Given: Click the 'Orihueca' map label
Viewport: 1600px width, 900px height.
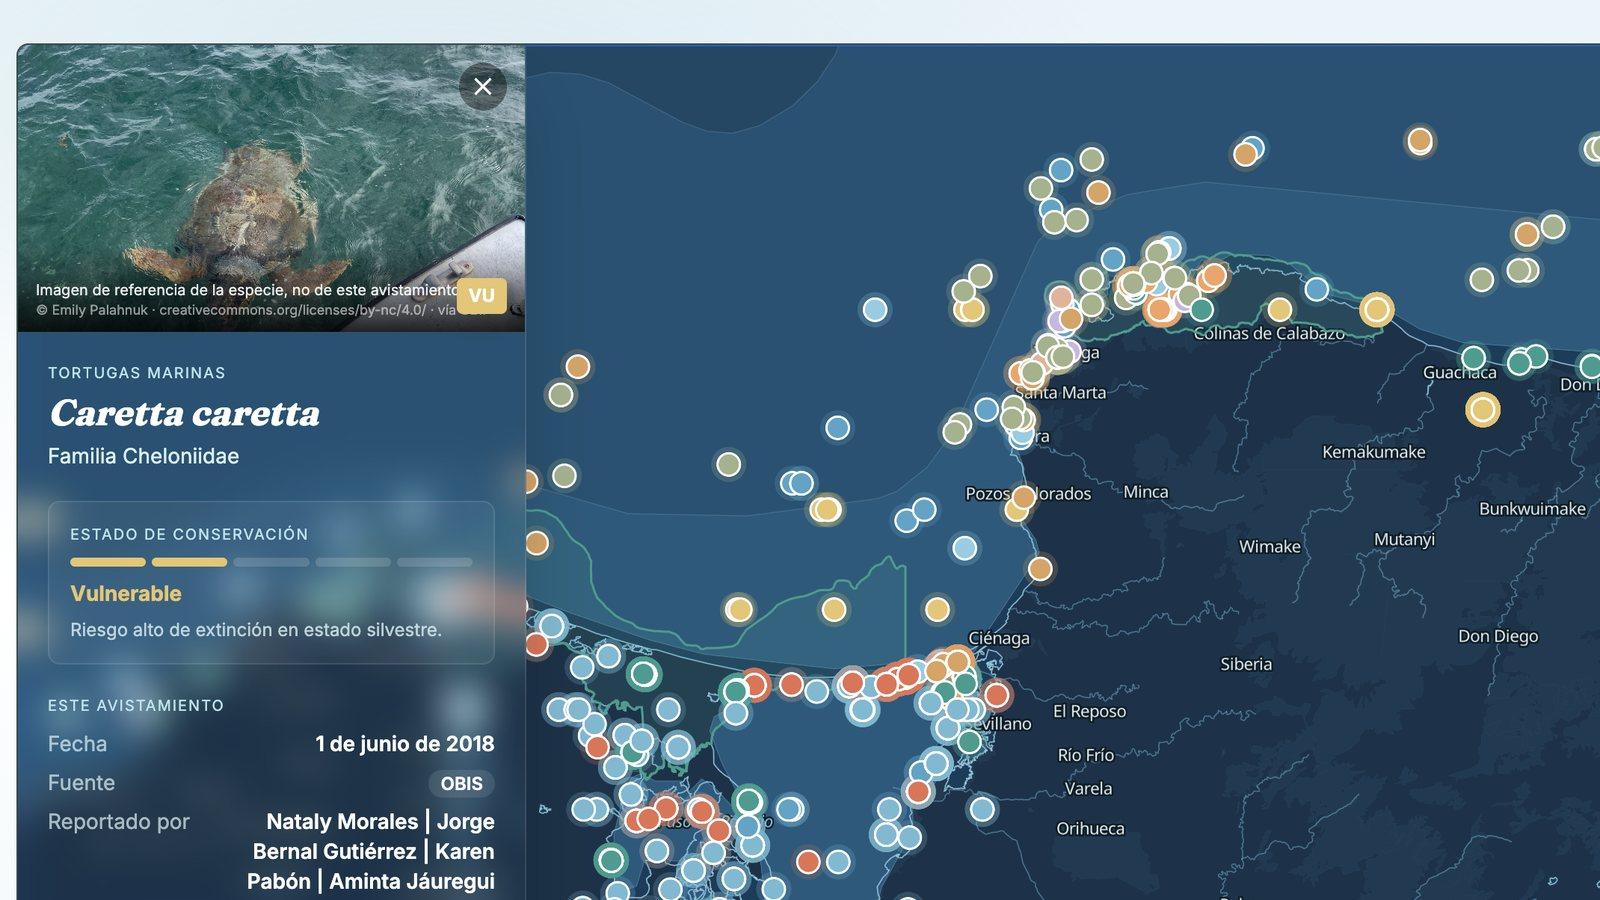Looking at the screenshot, I should 1090,829.
